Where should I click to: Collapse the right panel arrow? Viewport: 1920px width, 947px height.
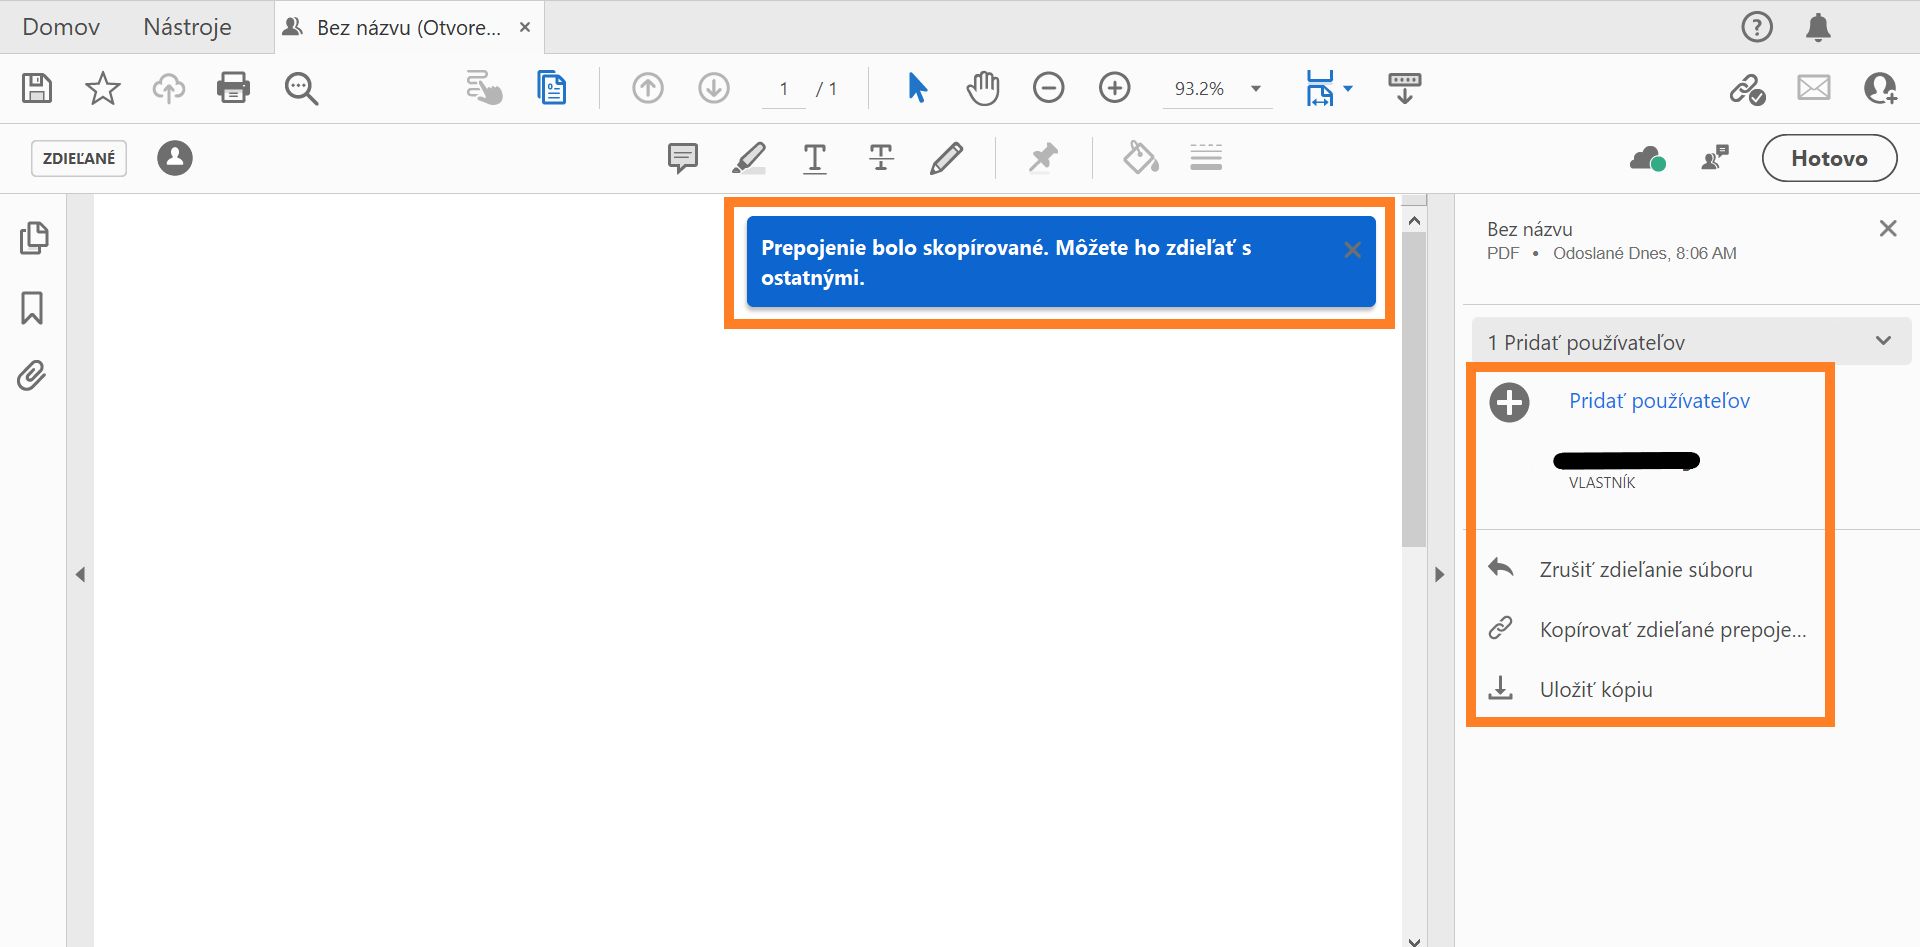1440,575
